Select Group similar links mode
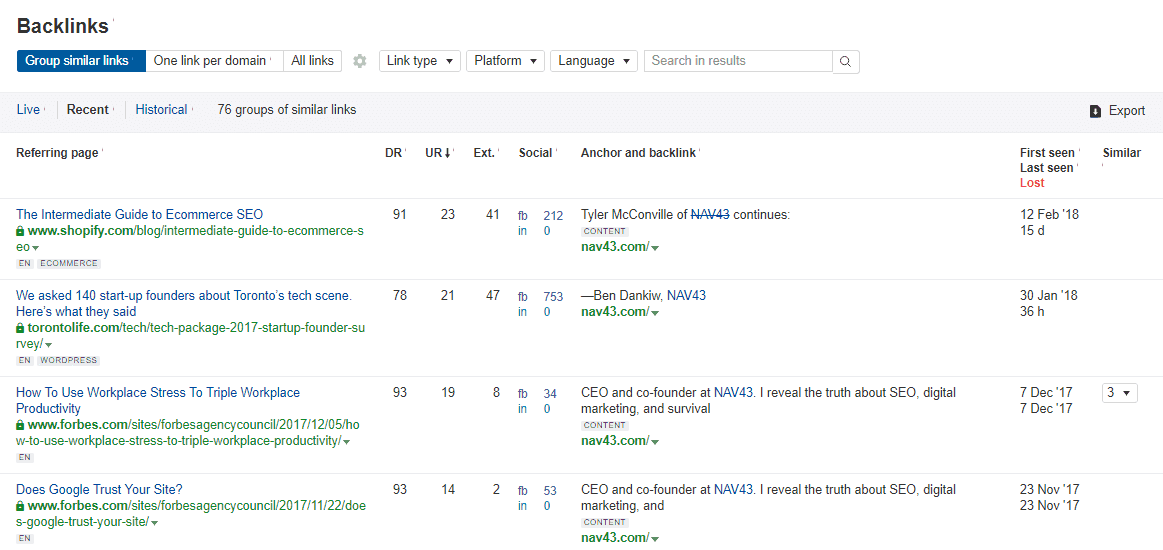1163x550 pixels. click(81, 61)
